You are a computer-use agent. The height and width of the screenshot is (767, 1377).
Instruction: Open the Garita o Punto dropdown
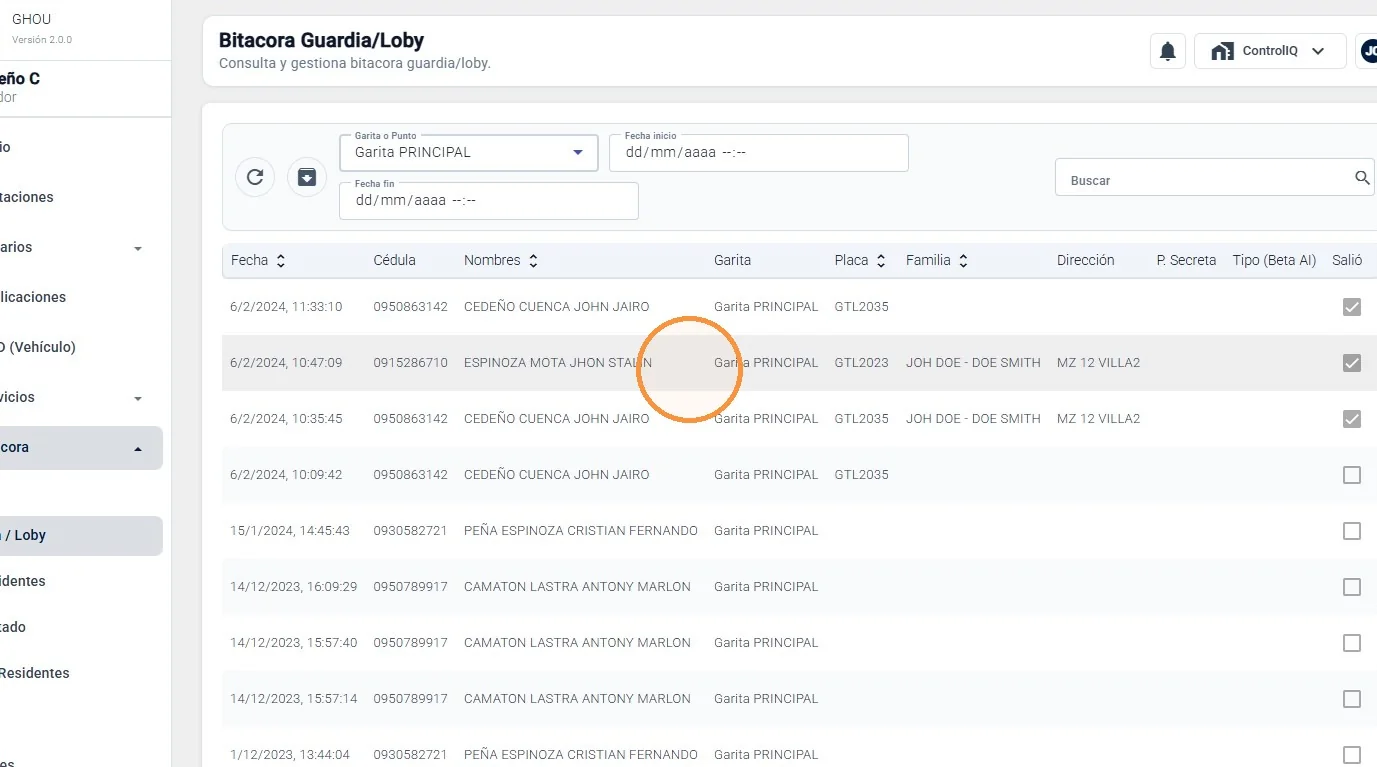click(x=469, y=153)
